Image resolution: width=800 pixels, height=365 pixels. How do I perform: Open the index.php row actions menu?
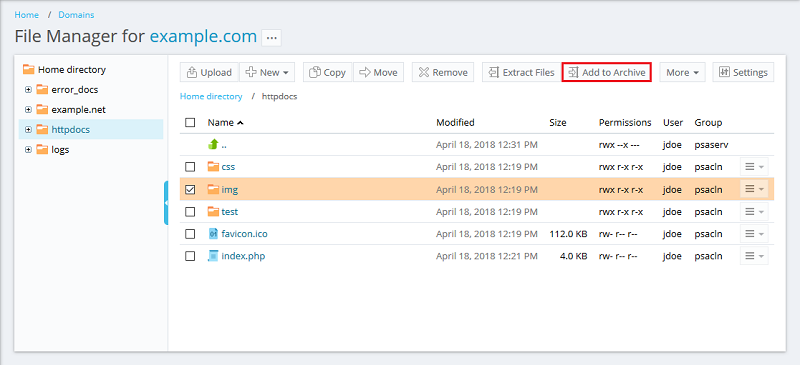pos(754,256)
